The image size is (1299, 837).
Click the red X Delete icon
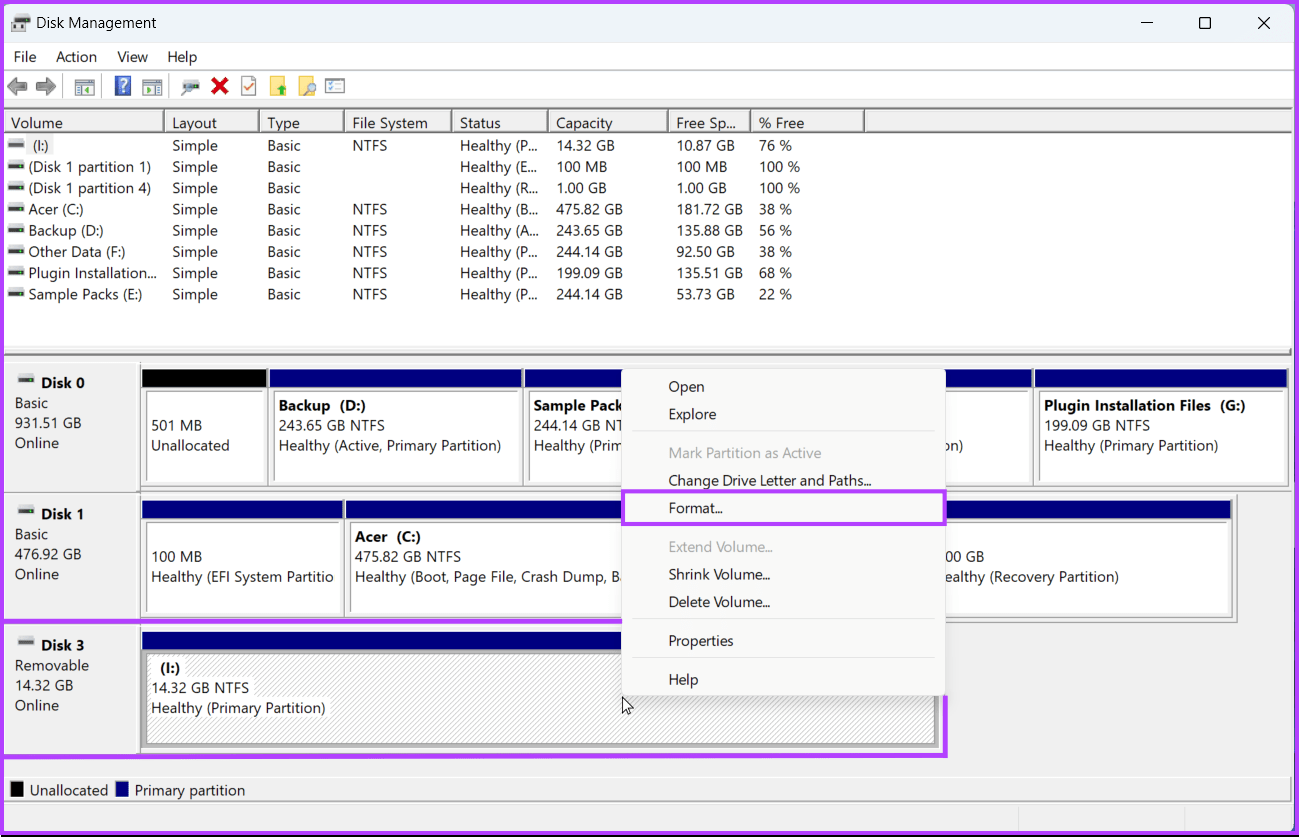(220, 87)
